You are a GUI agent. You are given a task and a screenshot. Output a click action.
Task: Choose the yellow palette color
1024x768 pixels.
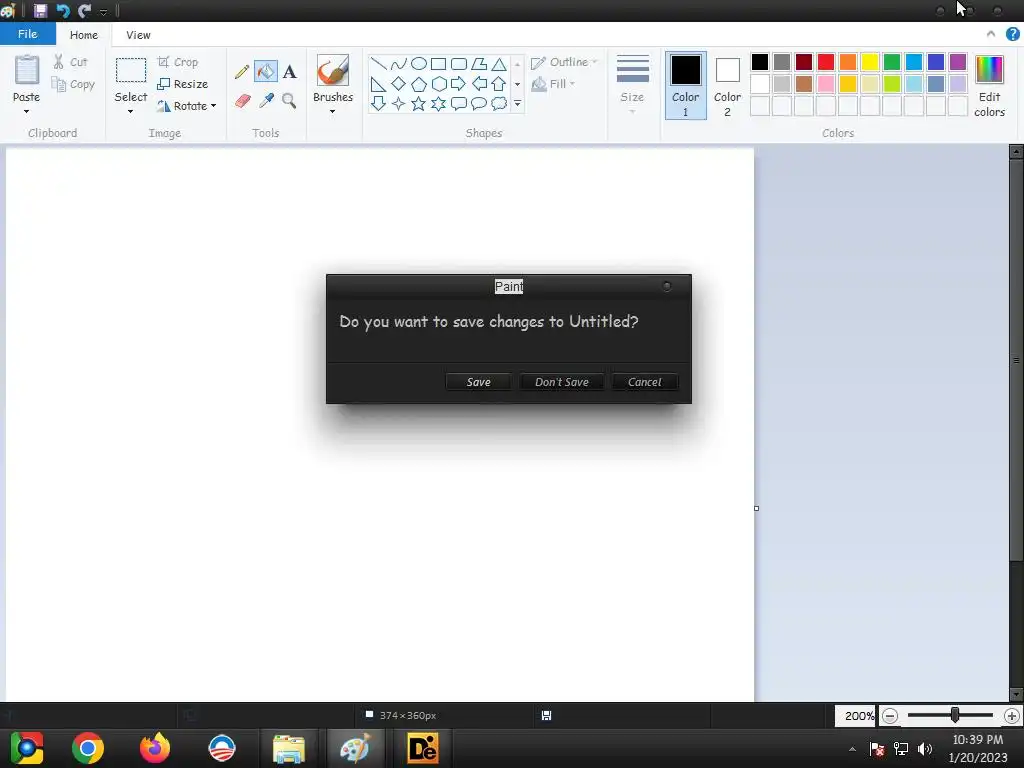[870, 62]
